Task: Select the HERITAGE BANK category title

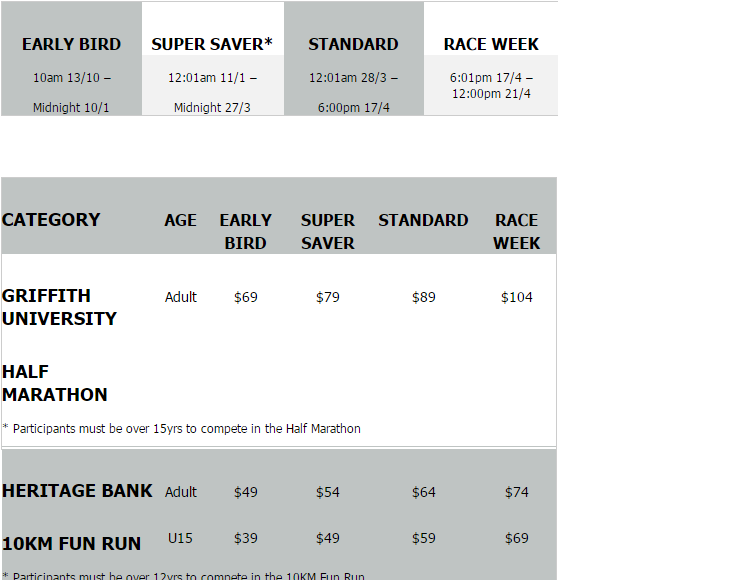Action: (77, 491)
